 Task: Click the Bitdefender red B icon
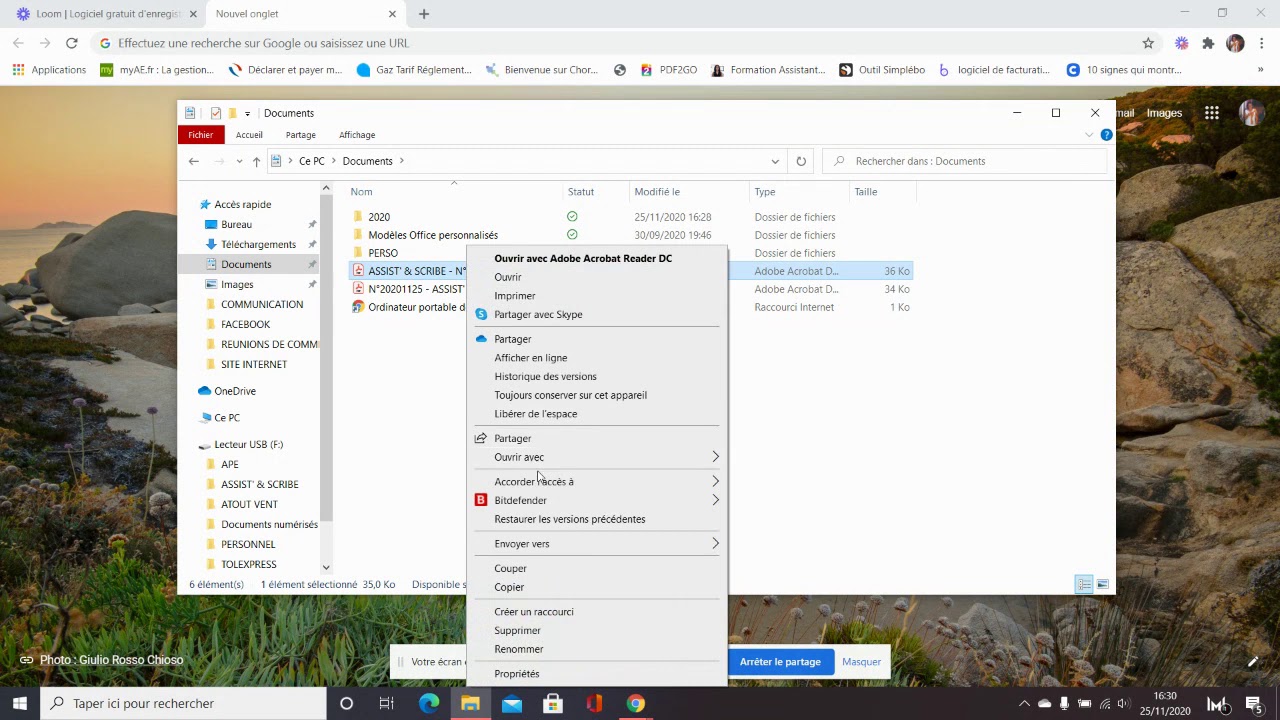click(x=481, y=500)
